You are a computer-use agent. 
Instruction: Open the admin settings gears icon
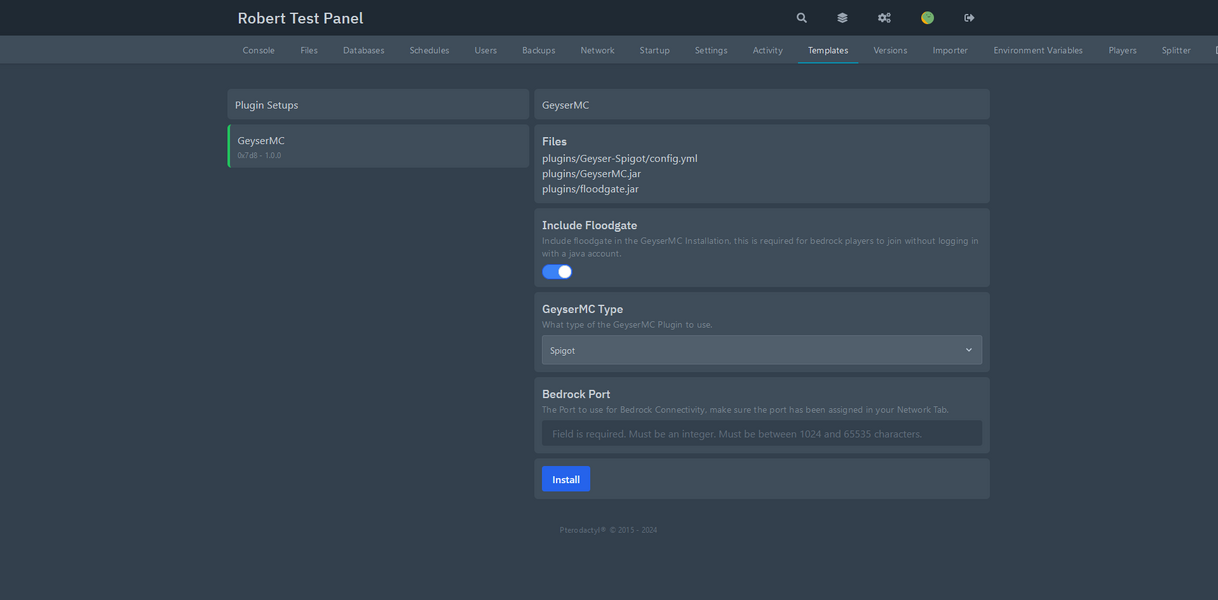coord(883,17)
